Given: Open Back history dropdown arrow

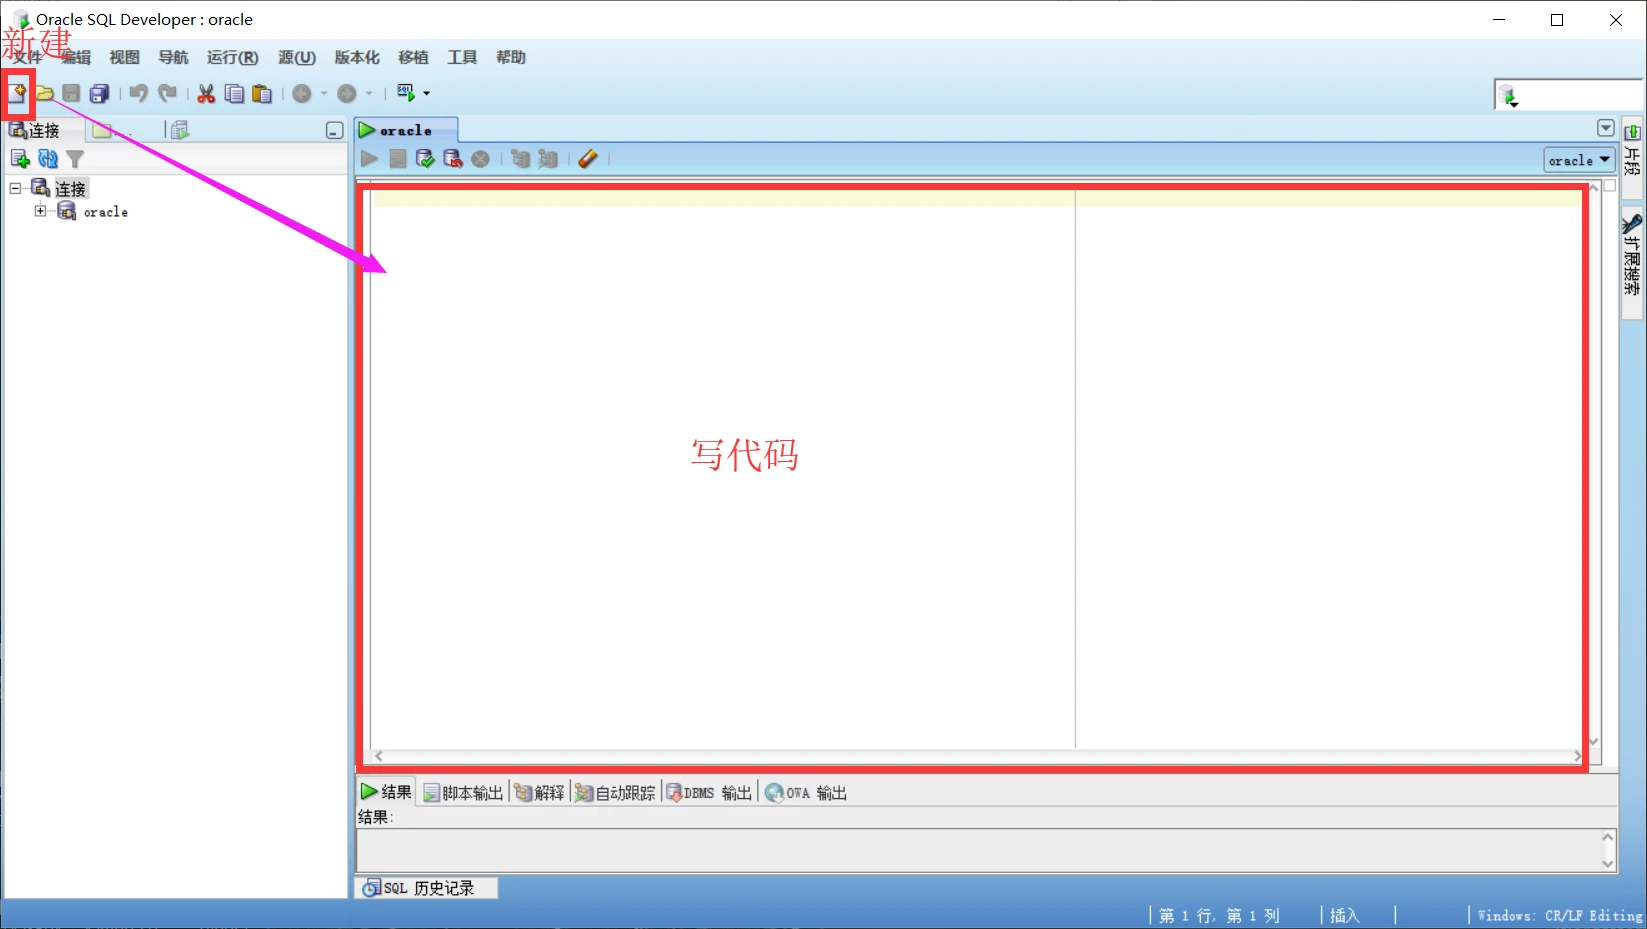Looking at the screenshot, I should [x=324, y=94].
